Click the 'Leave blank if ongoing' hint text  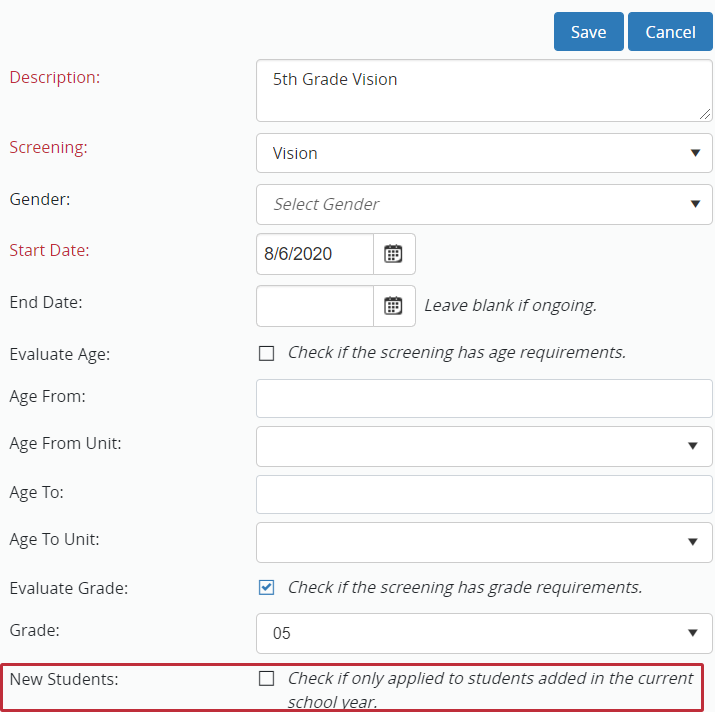[510, 306]
